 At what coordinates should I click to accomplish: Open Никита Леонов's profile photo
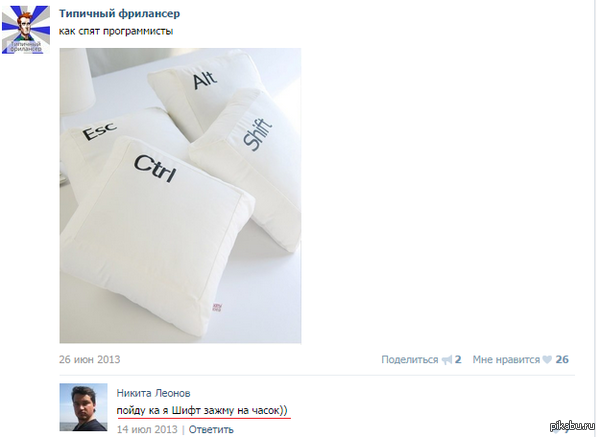[83, 407]
